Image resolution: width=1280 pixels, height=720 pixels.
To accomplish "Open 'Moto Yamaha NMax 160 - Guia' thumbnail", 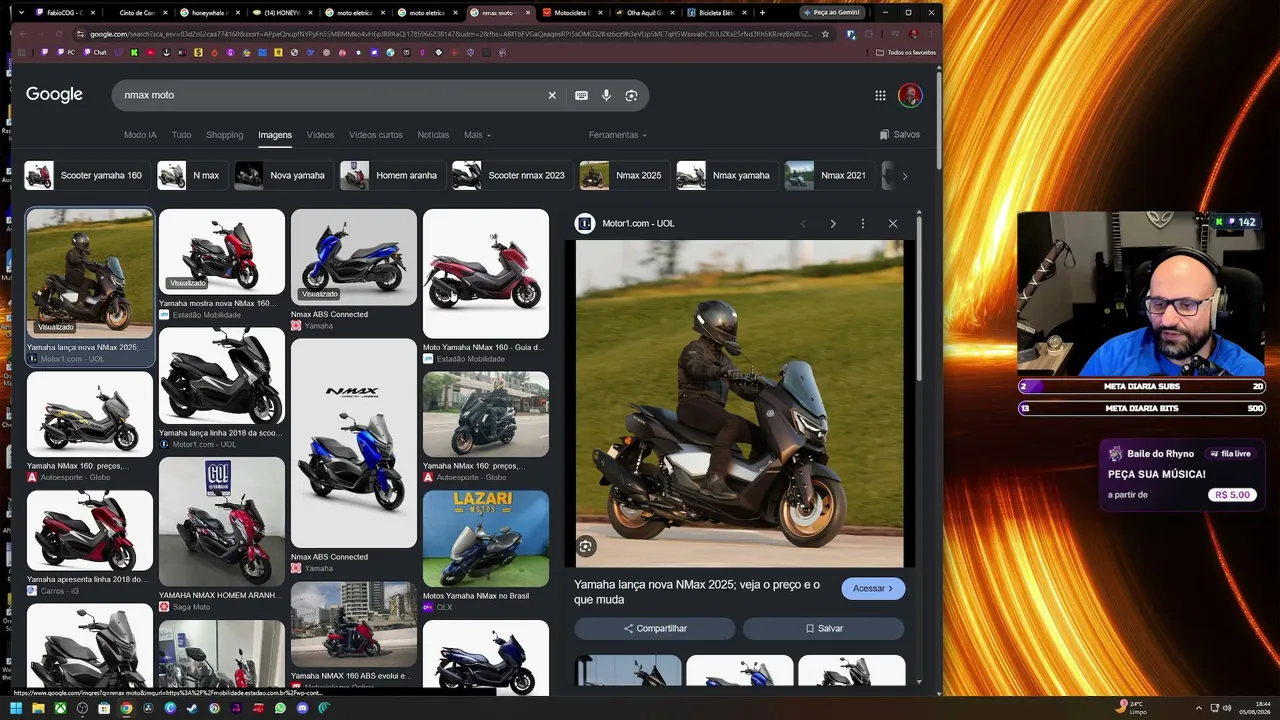I will 486,274.
